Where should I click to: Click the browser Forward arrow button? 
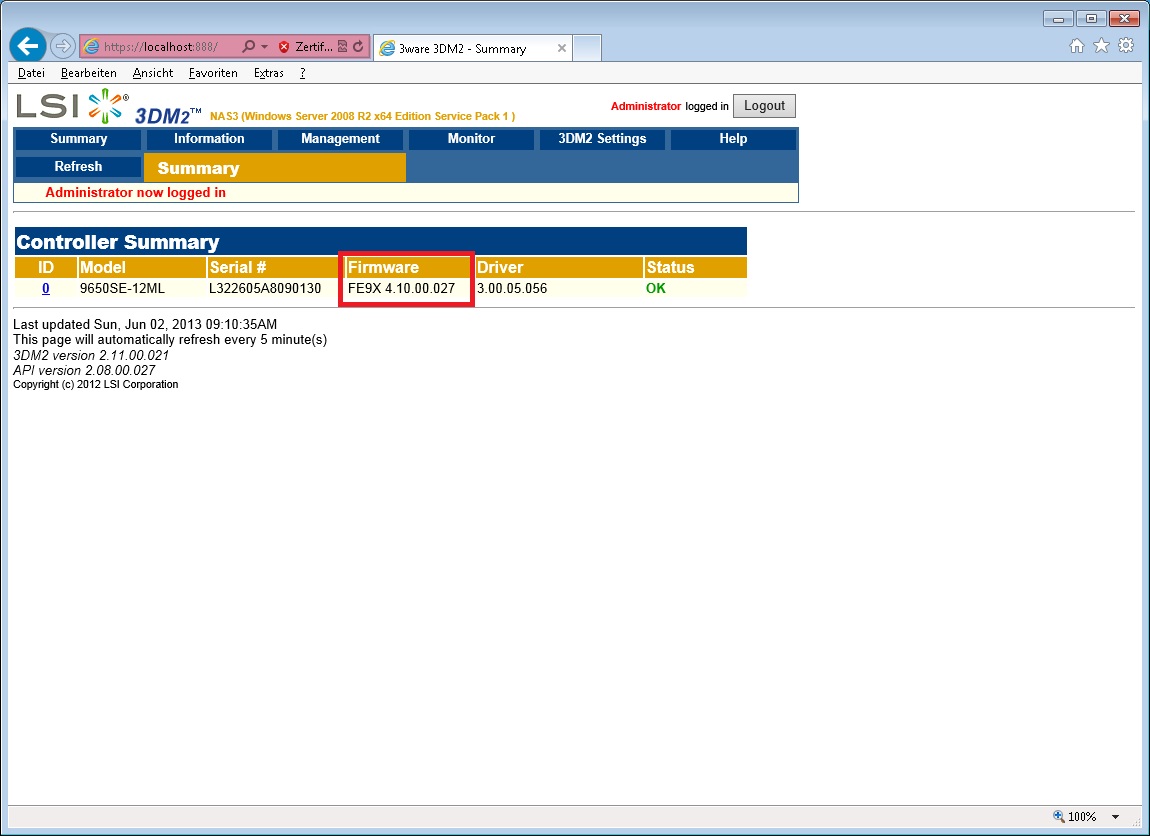(x=64, y=46)
